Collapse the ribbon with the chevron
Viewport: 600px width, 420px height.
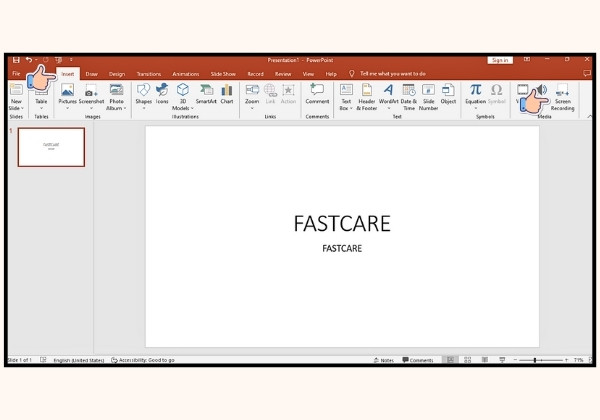point(589,116)
